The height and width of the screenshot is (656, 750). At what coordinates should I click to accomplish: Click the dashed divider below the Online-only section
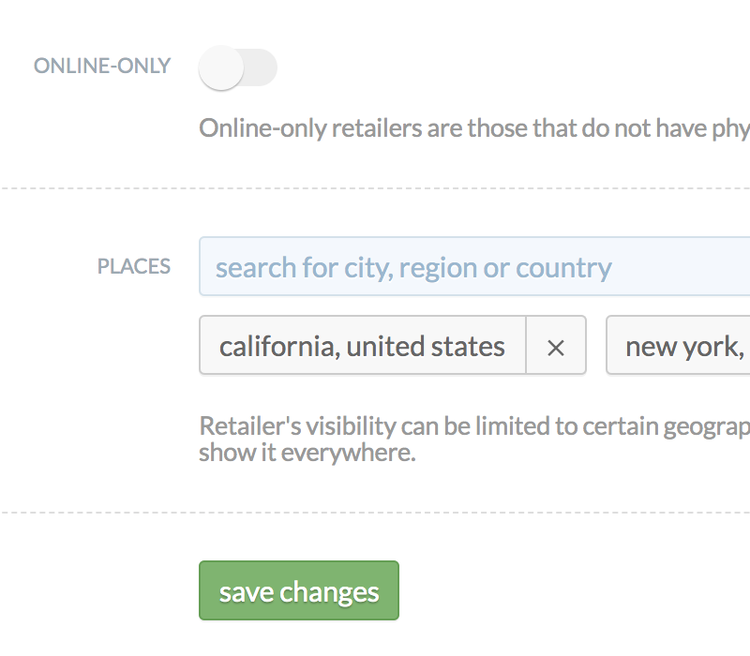[375, 189]
